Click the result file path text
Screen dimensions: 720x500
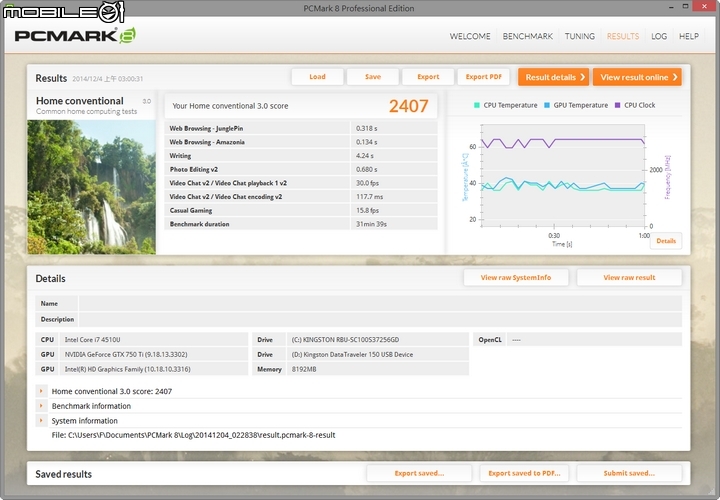point(193,435)
